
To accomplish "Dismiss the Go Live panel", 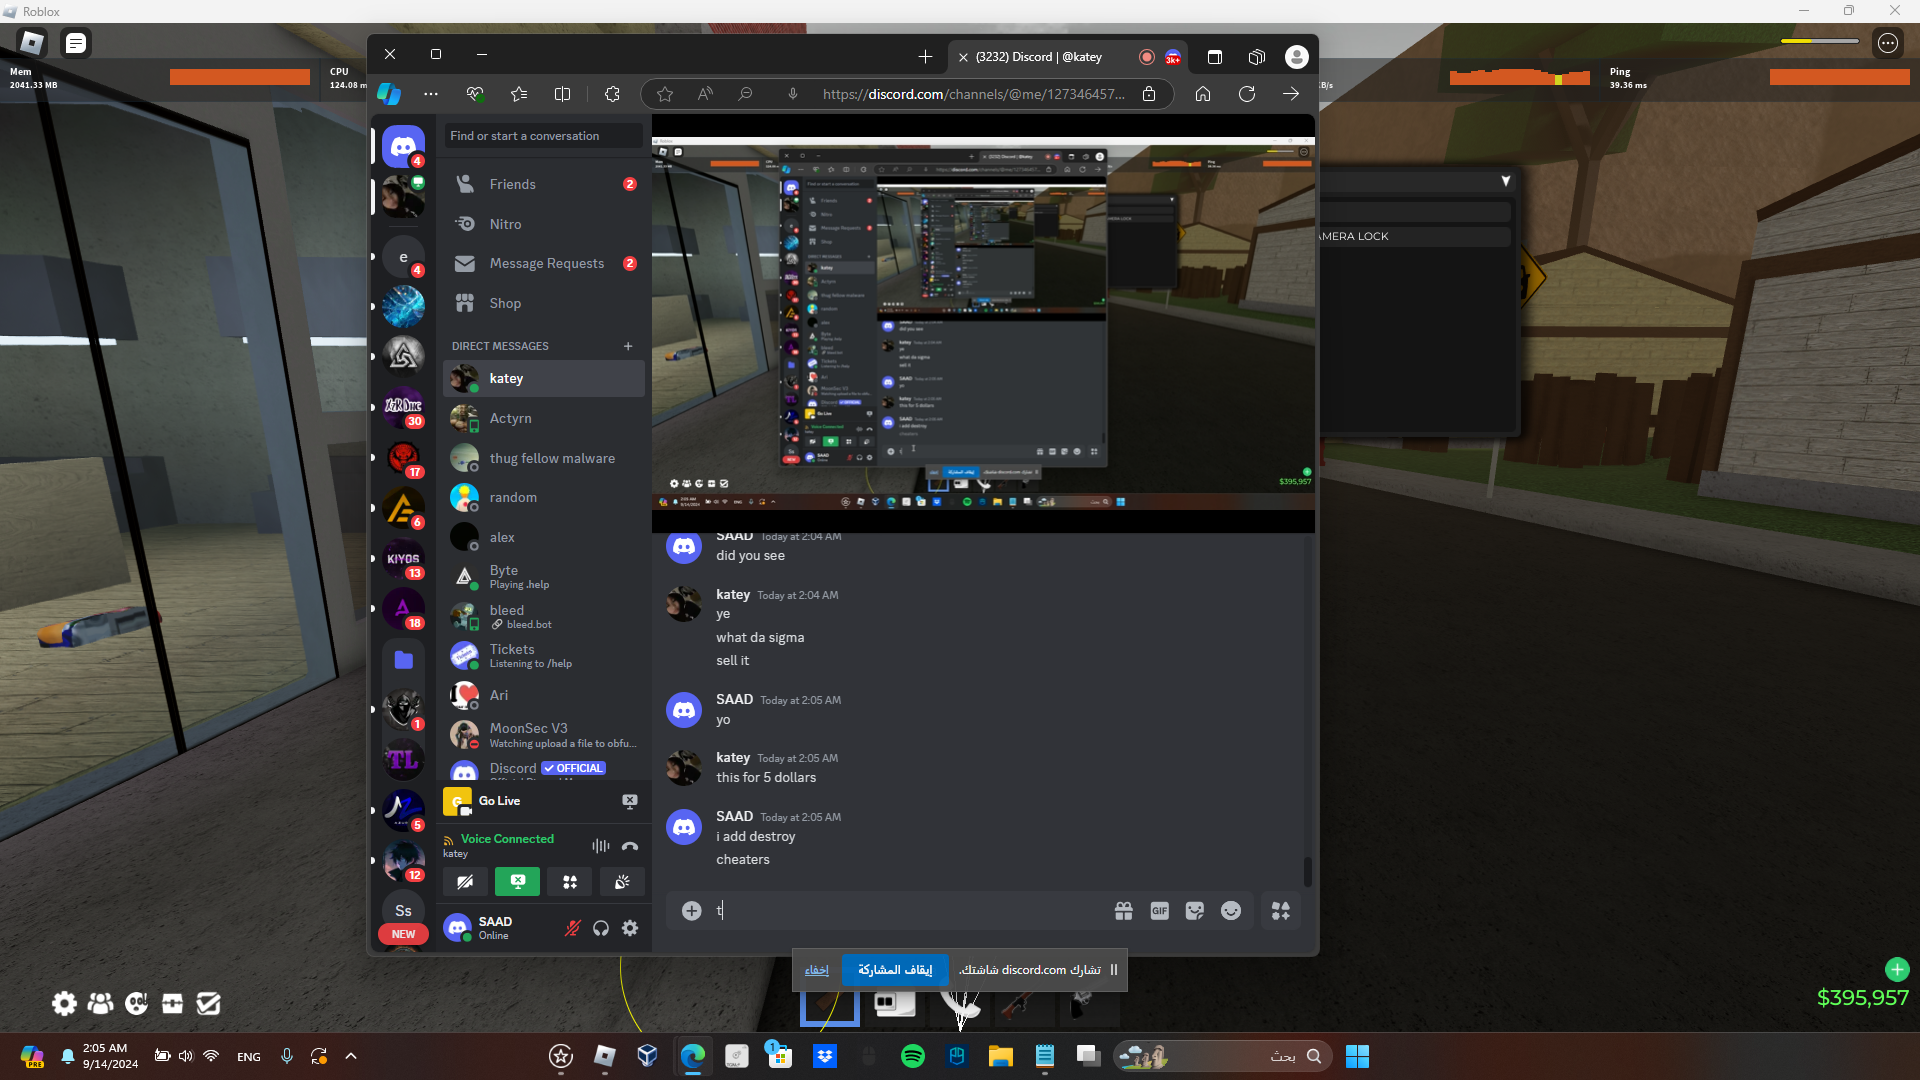I will [x=630, y=801].
